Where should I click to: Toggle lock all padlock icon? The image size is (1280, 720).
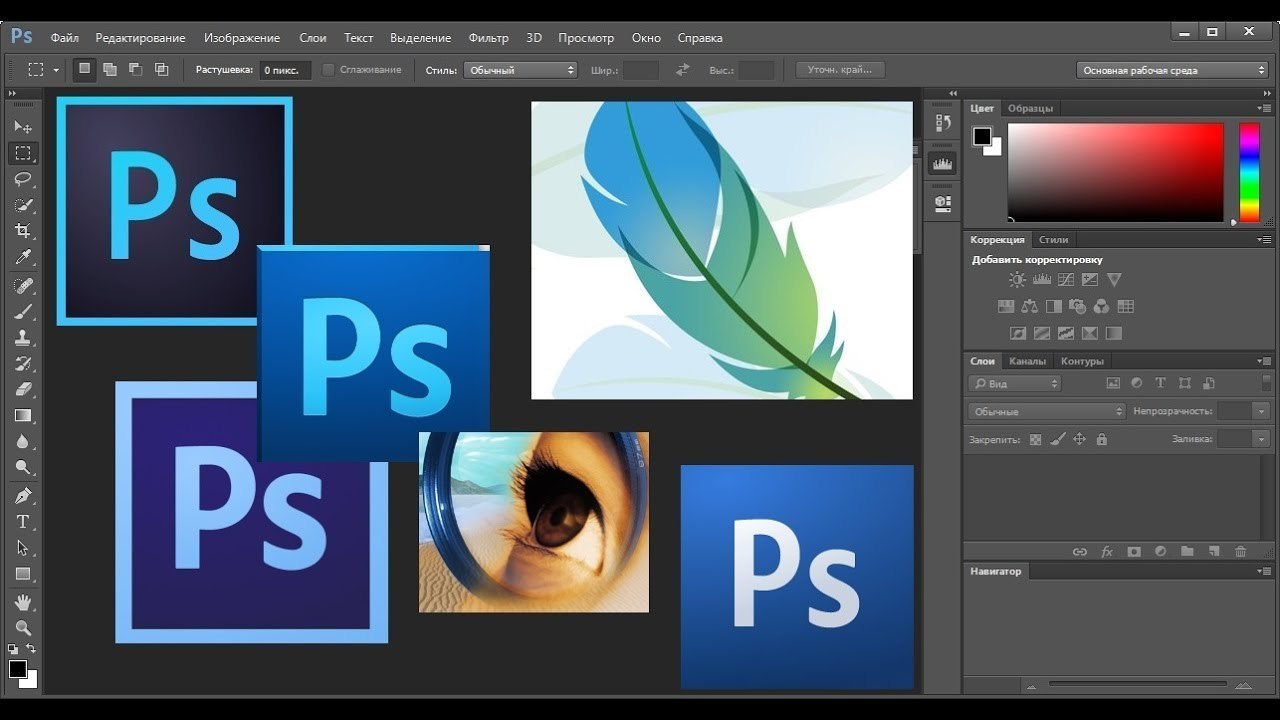click(1102, 439)
